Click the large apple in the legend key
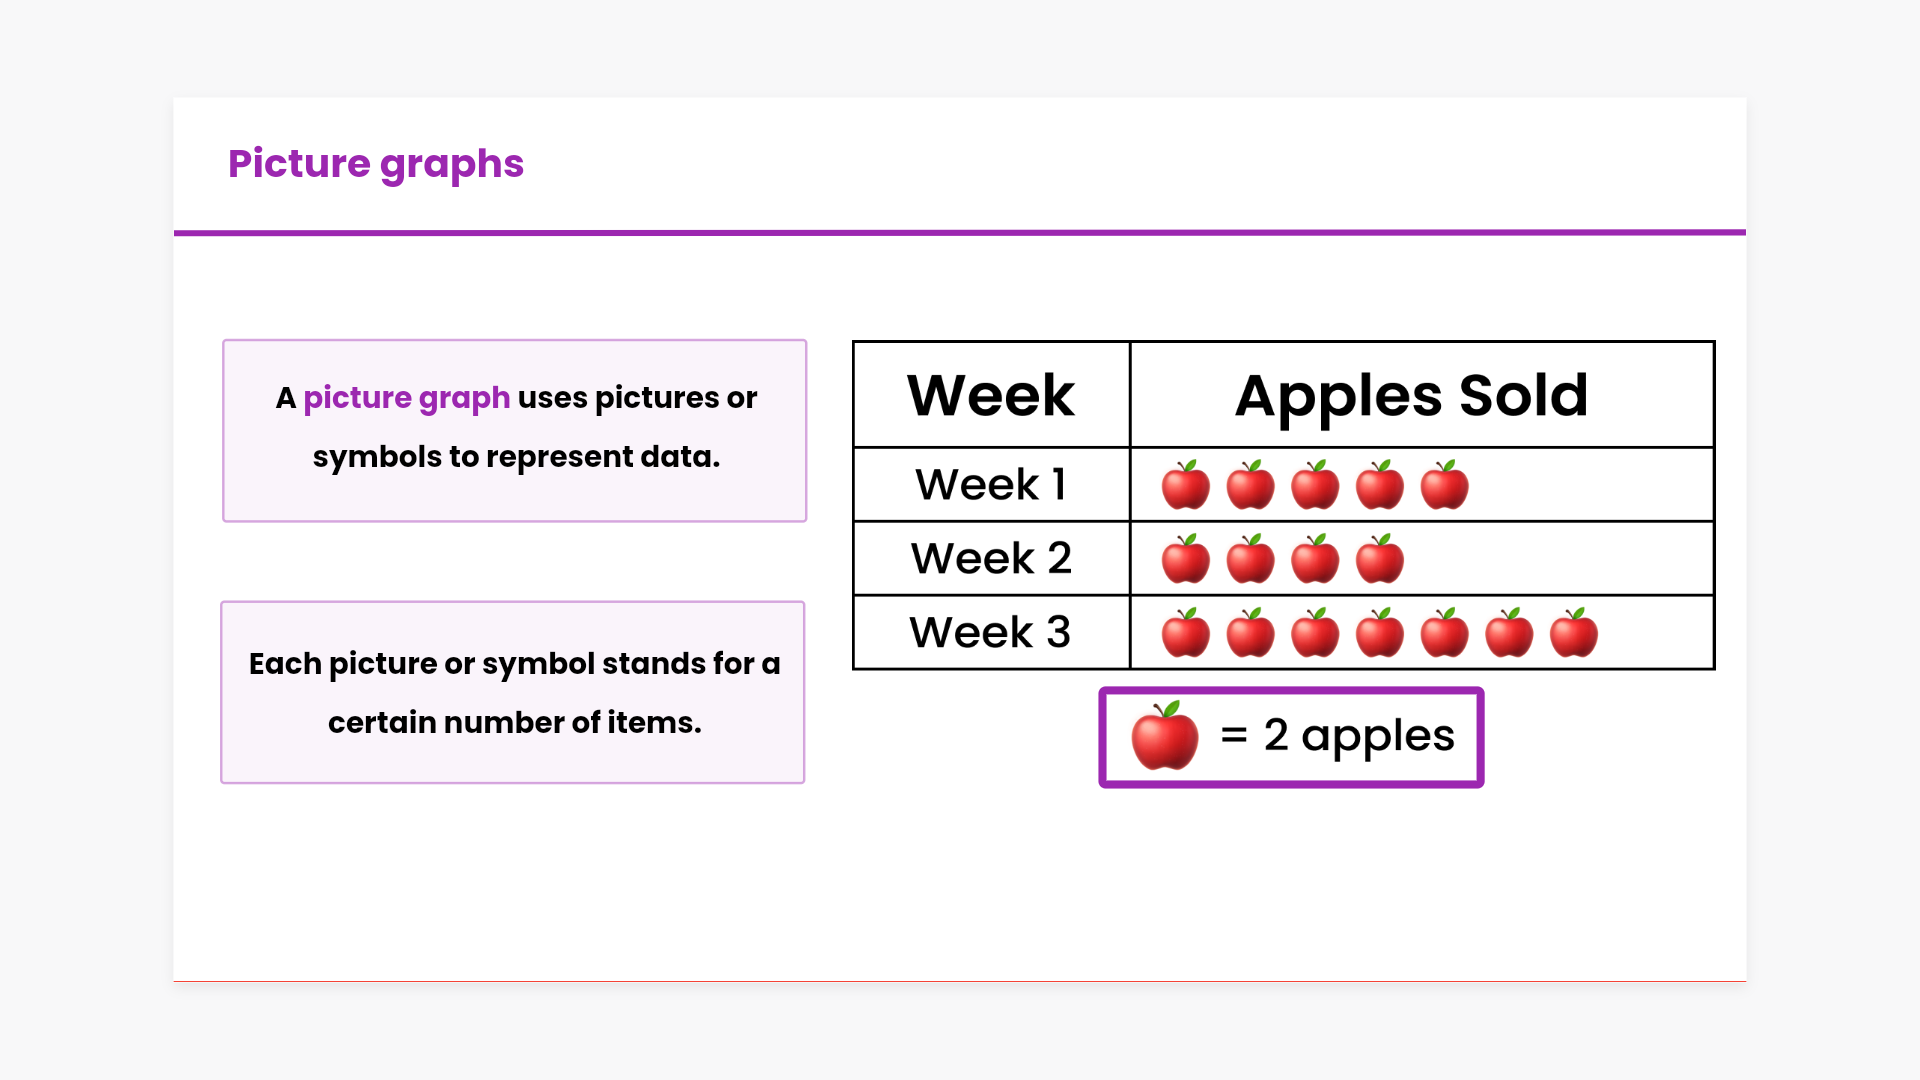Image resolution: width=1920 pixels, height=1080 pixels. coord(1164,737)
